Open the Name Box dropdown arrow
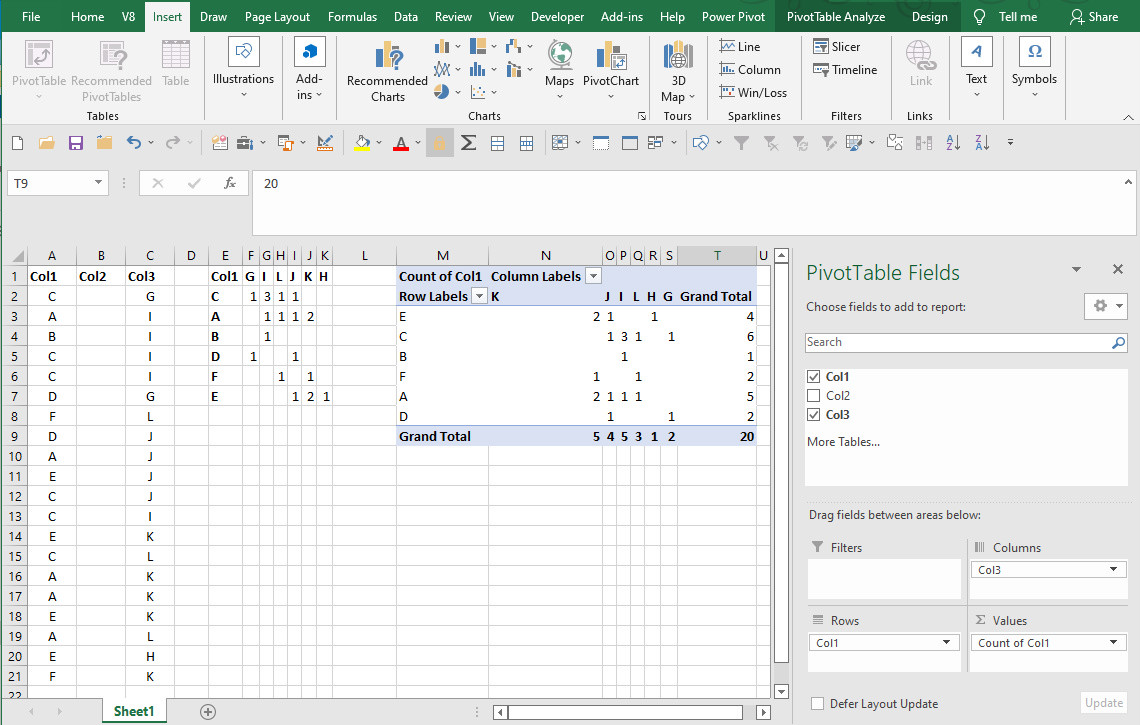The height and width of the screenshot is (725, 1140). 98,183
